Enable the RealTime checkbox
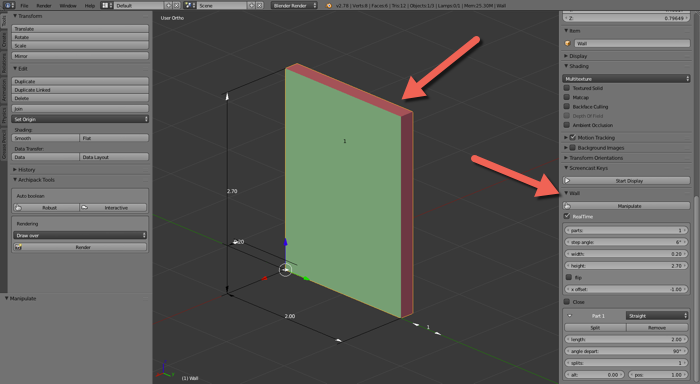Screen dimensions: 700x384 point(567,216)
